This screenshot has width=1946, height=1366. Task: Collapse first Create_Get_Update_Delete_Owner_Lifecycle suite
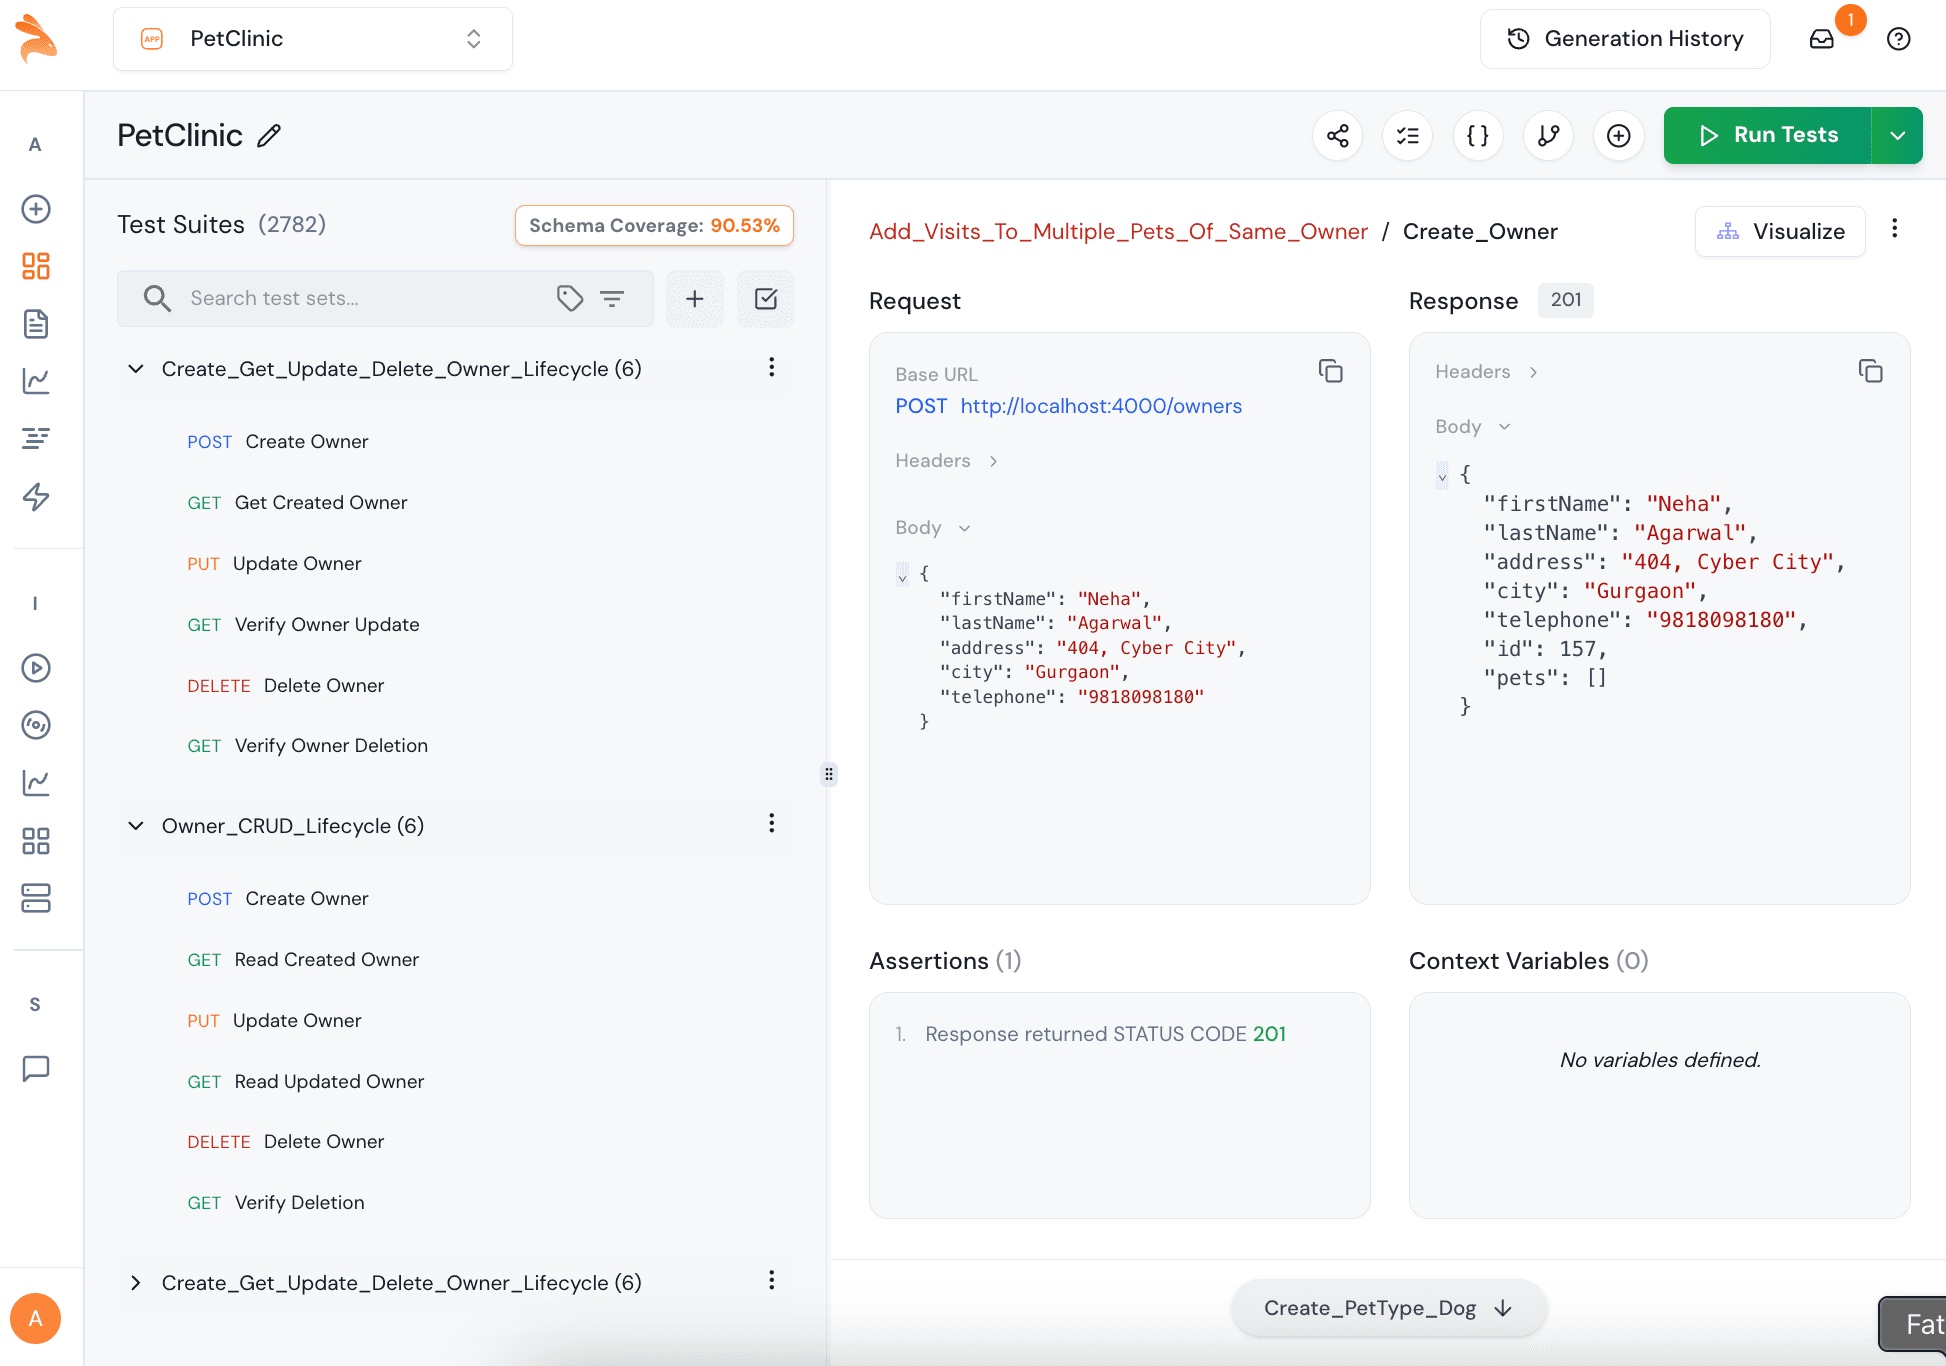coord(136,369)
